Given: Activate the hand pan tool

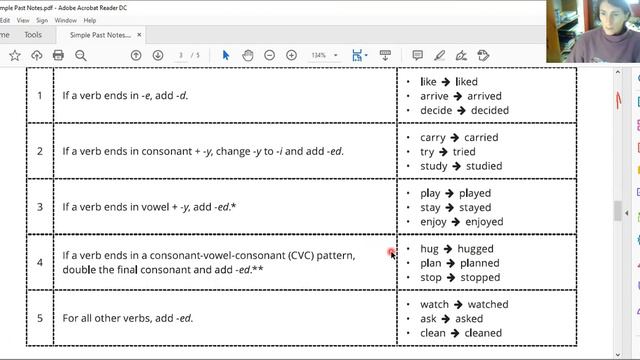Looking at the screenshot, I should 248,55.
